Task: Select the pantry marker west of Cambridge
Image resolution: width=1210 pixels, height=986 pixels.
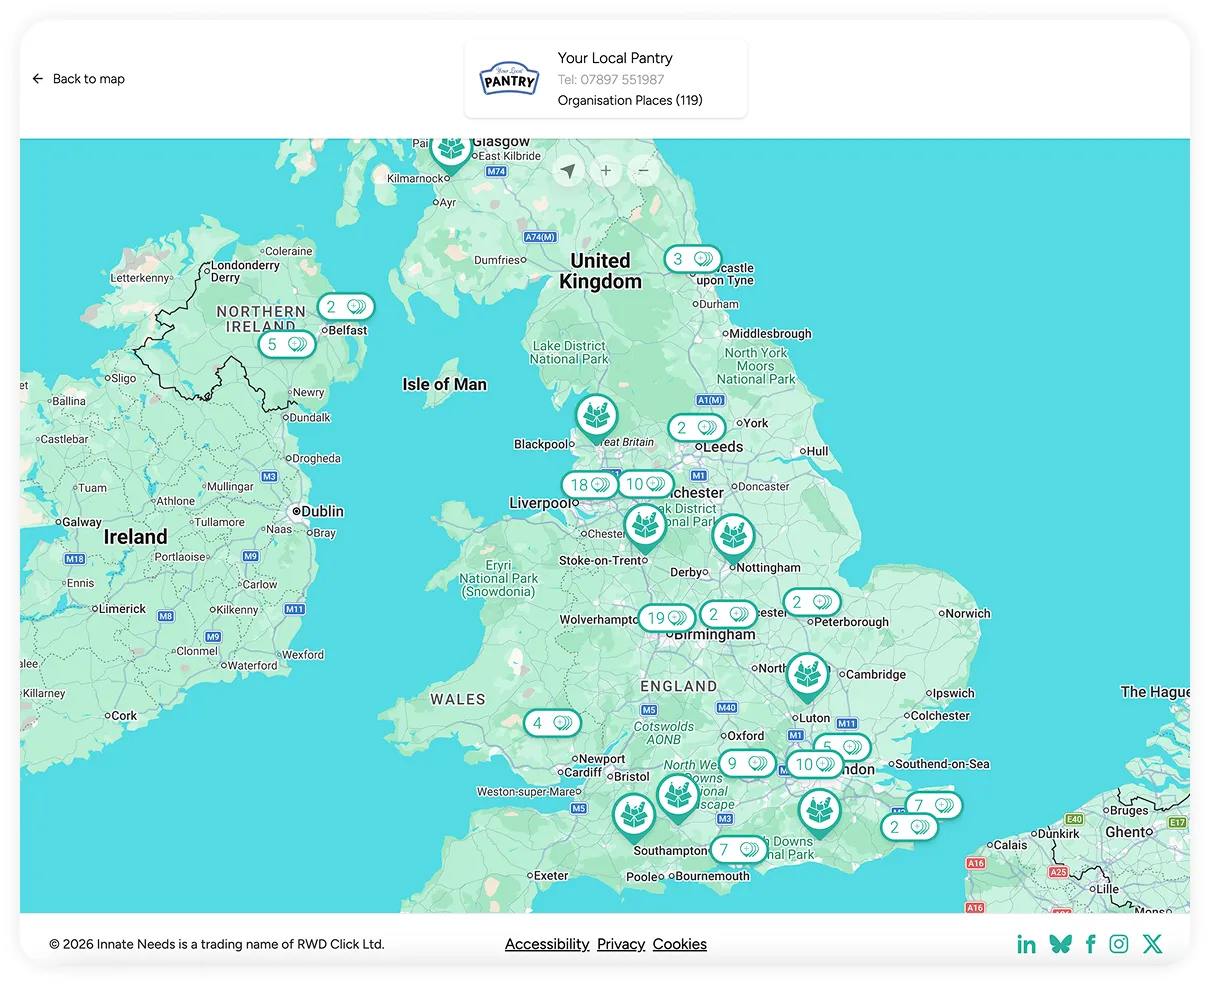Action: click(807, 677)
